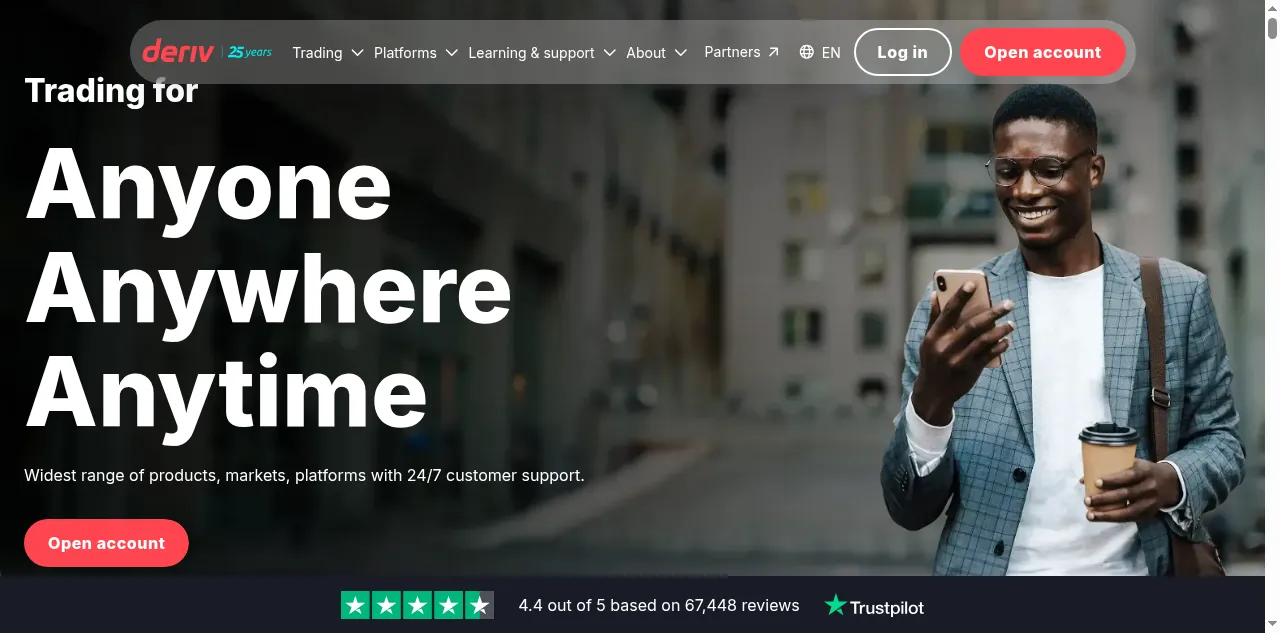This screenshot has height=633, width=1280.
Task: Click Open account in the navigation bar
Action: click(x=1042, y=52)
